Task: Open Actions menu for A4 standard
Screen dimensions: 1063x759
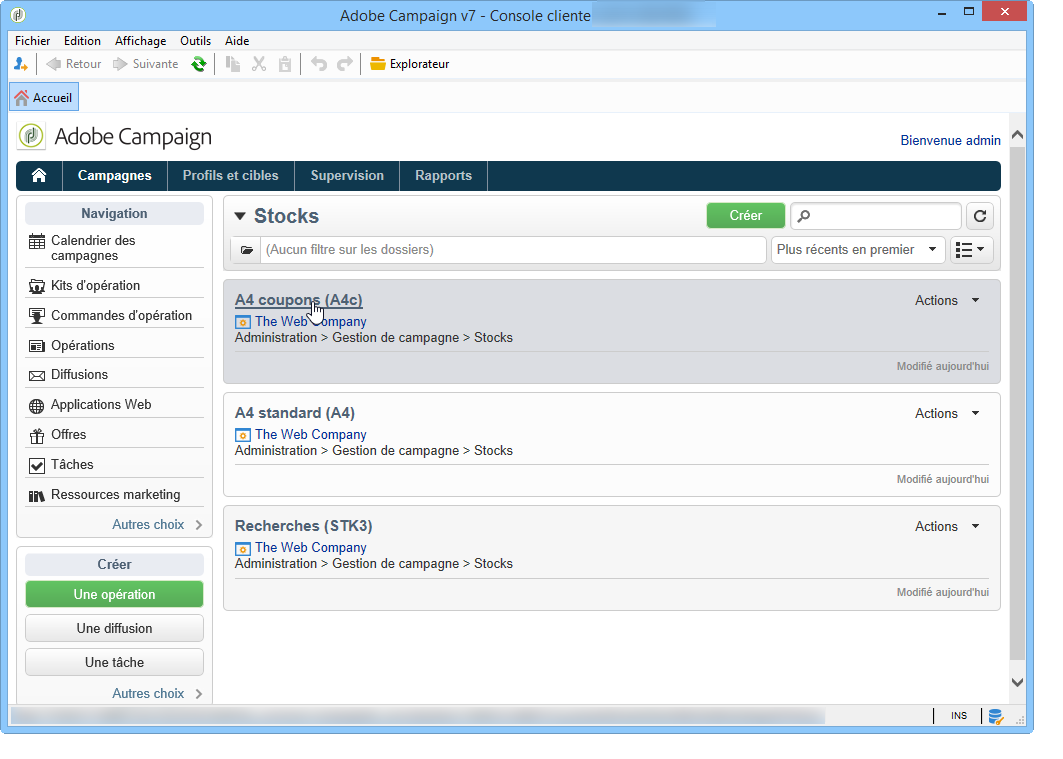Action: click(x=947, y=413)
